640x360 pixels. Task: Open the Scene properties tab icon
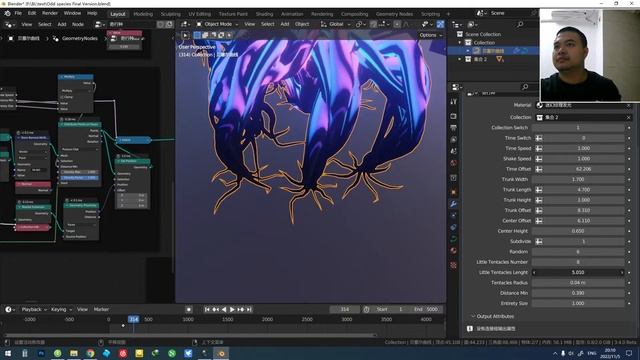pyautogui.click(x=453, y=151)
